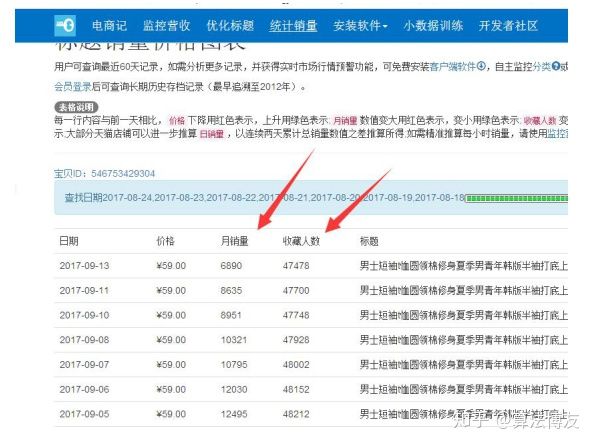Click the 收藏人数 column header
Screen dimensions: 595x446
click(301, 241)
